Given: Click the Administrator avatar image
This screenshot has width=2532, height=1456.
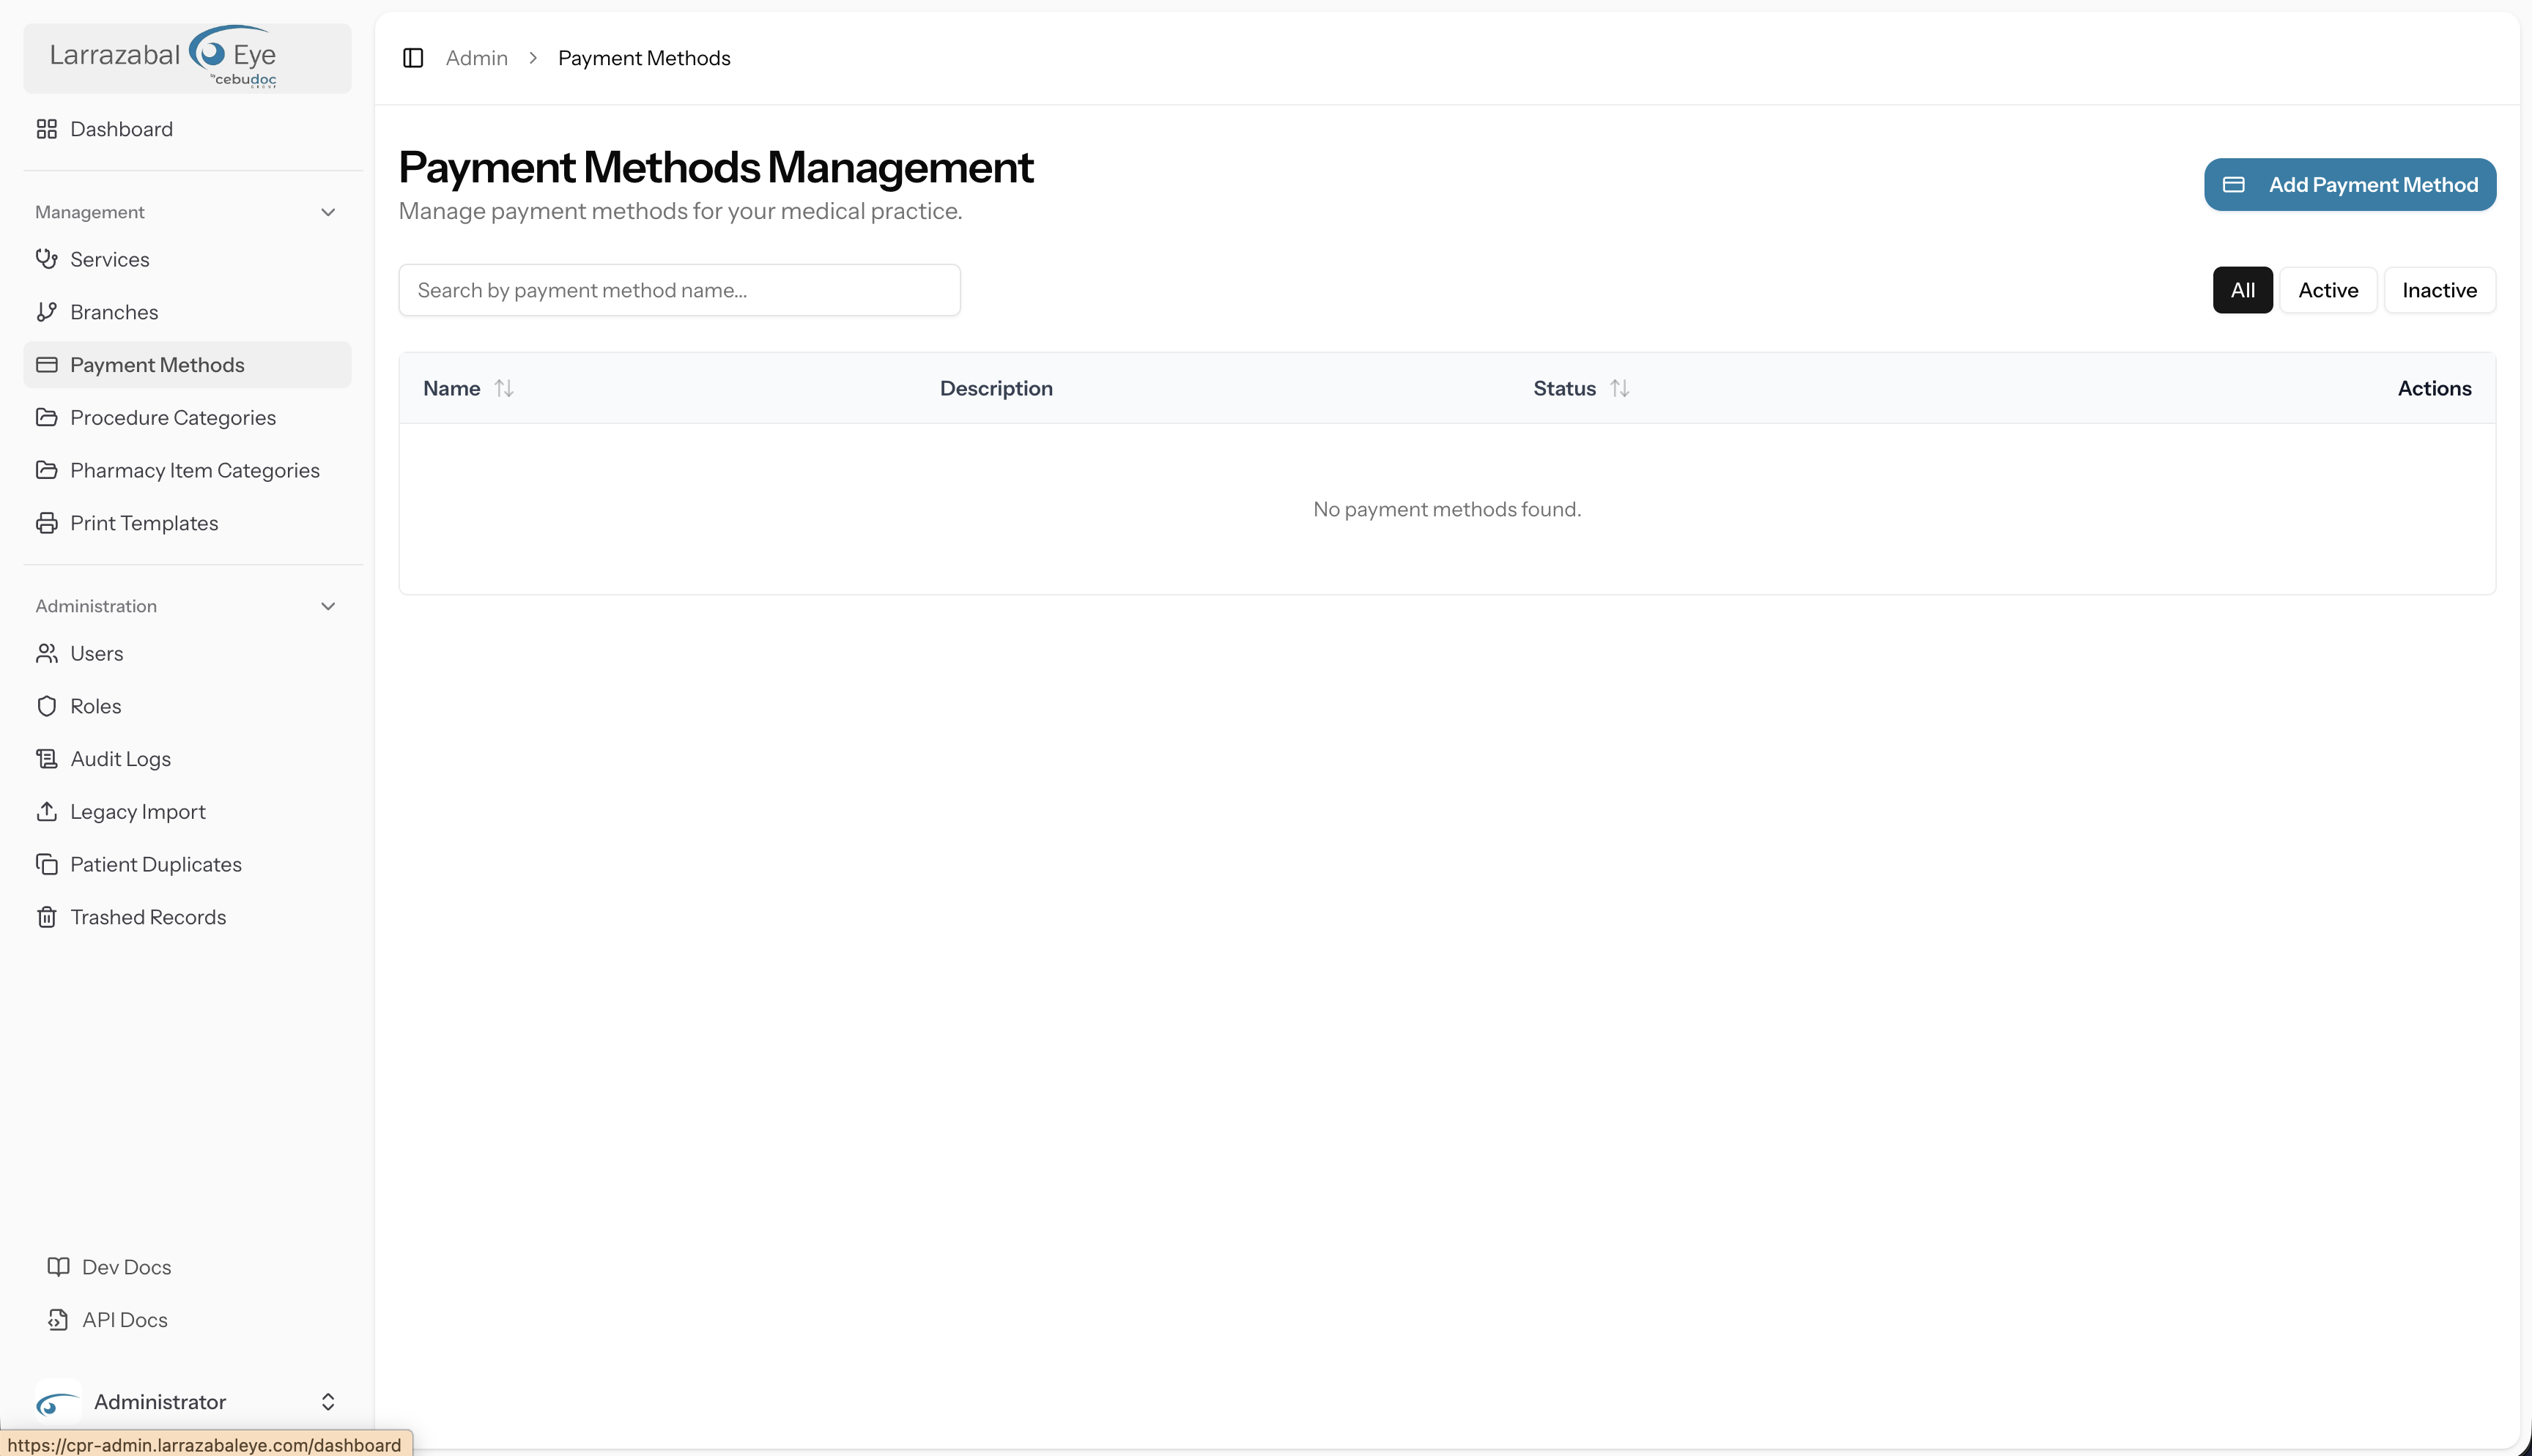Looking at the screenshot, I should 58,1402.
